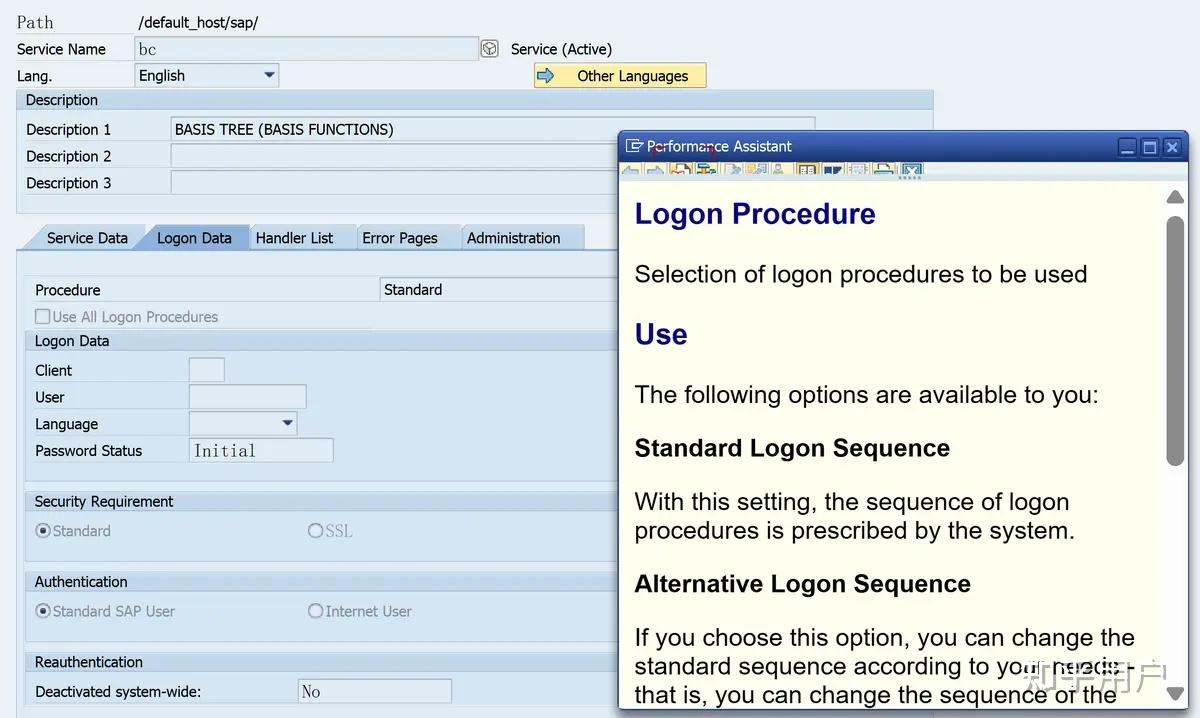Click the Other Languages button
Screen dimensions: 1200x718
619,74
